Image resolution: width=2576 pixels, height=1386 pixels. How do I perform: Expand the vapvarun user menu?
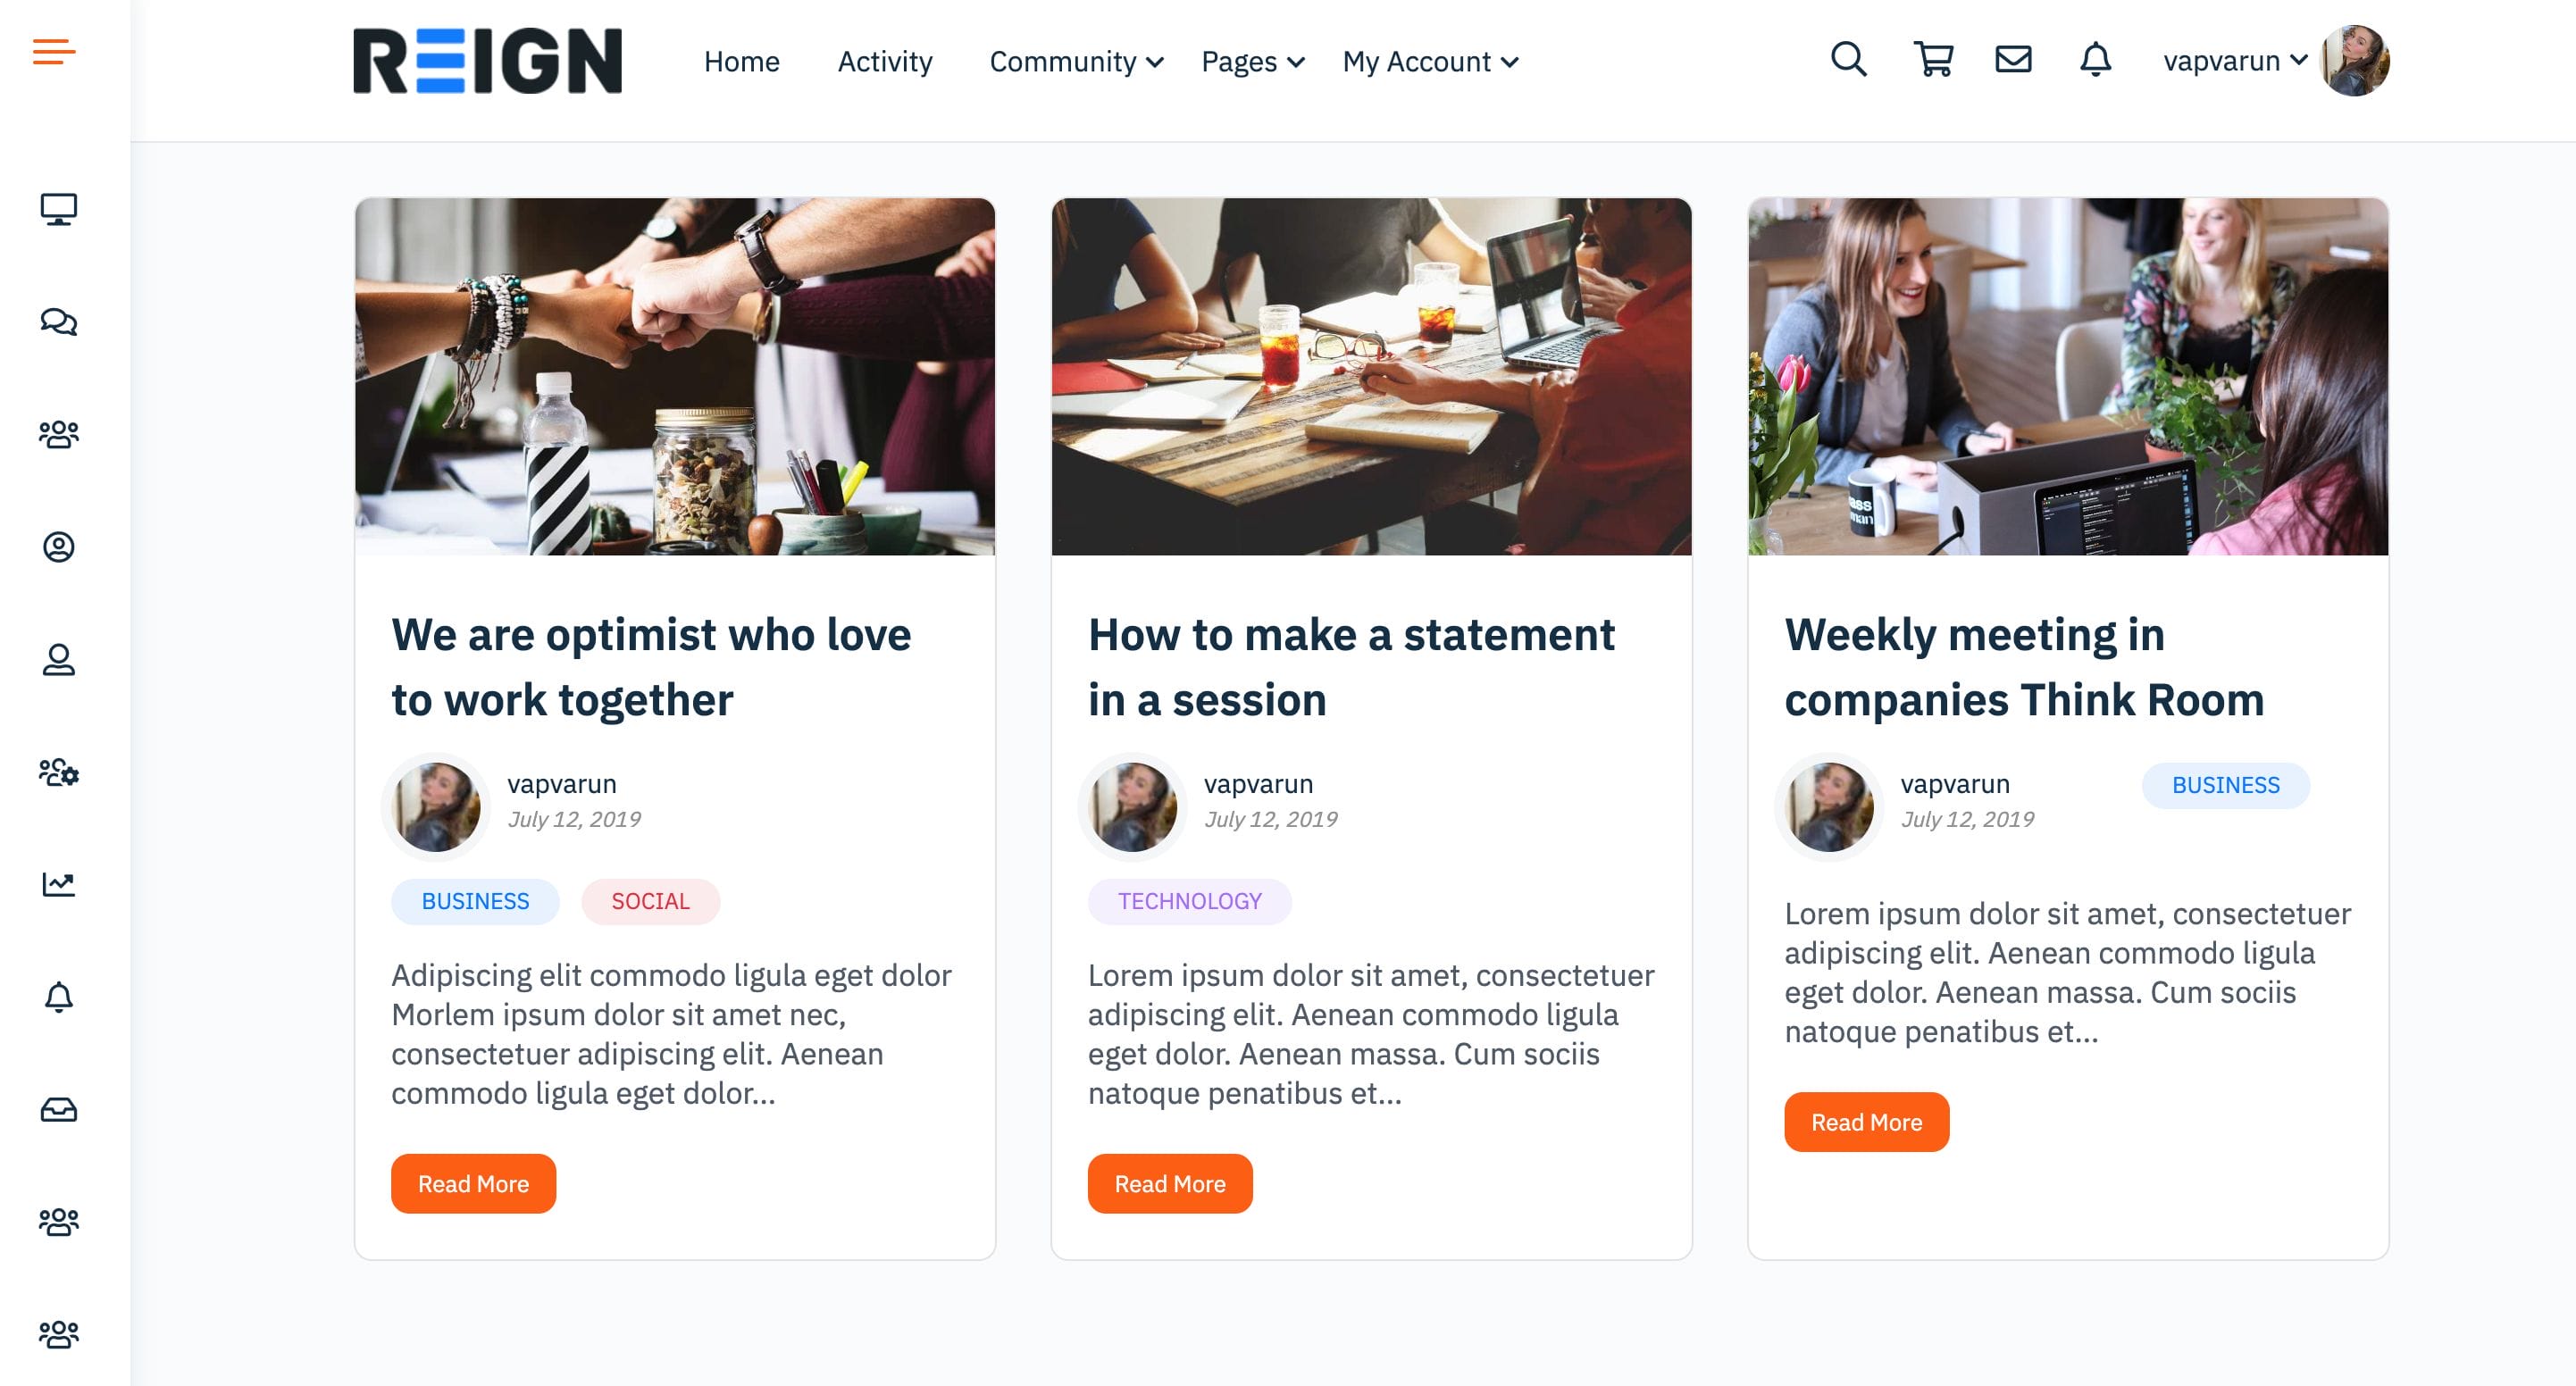(2235, 61)
